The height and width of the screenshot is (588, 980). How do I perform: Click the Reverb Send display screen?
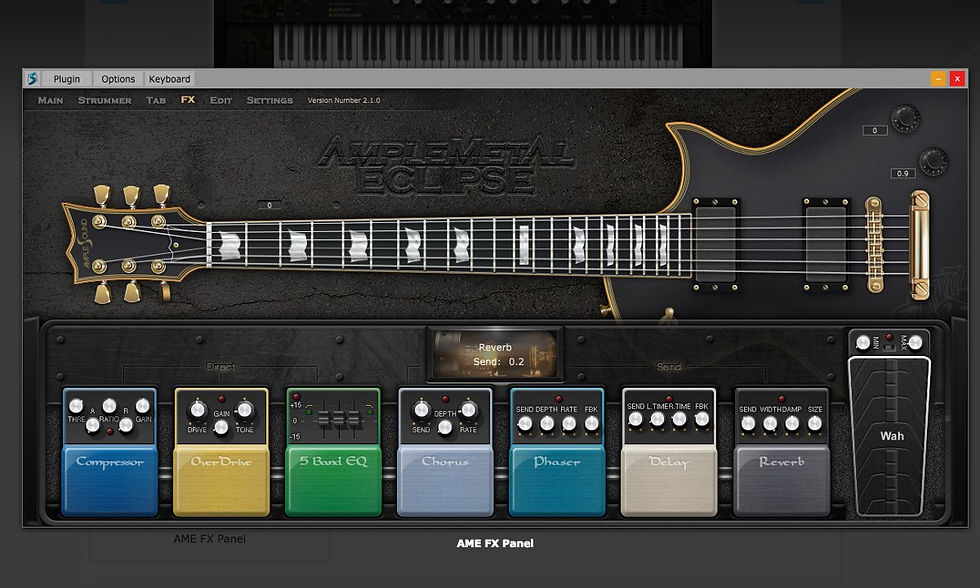click(495, 354)
